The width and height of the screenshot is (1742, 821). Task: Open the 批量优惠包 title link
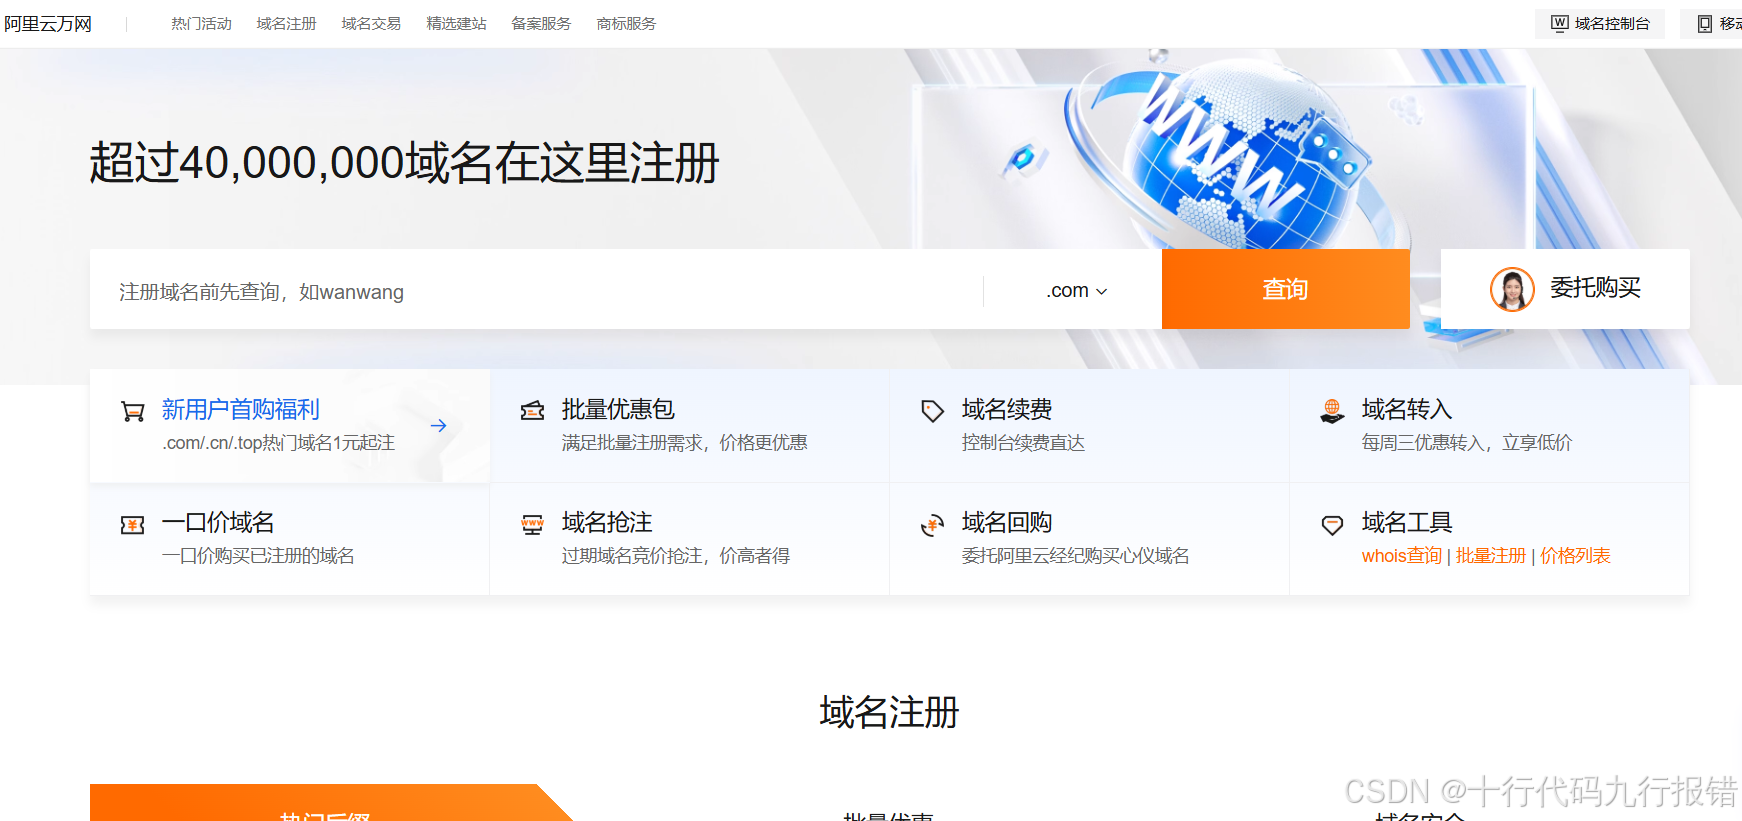[x=618, y=410]
